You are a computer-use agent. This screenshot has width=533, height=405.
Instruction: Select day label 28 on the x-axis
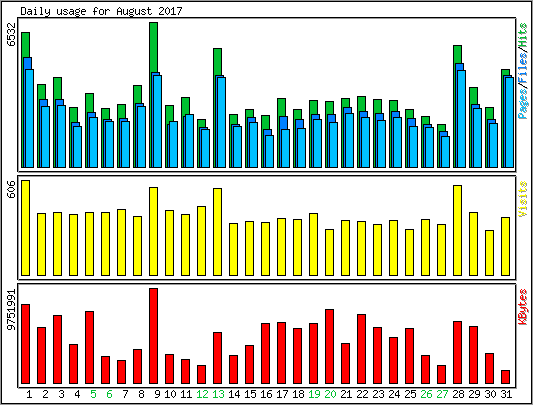pos(458,394)
